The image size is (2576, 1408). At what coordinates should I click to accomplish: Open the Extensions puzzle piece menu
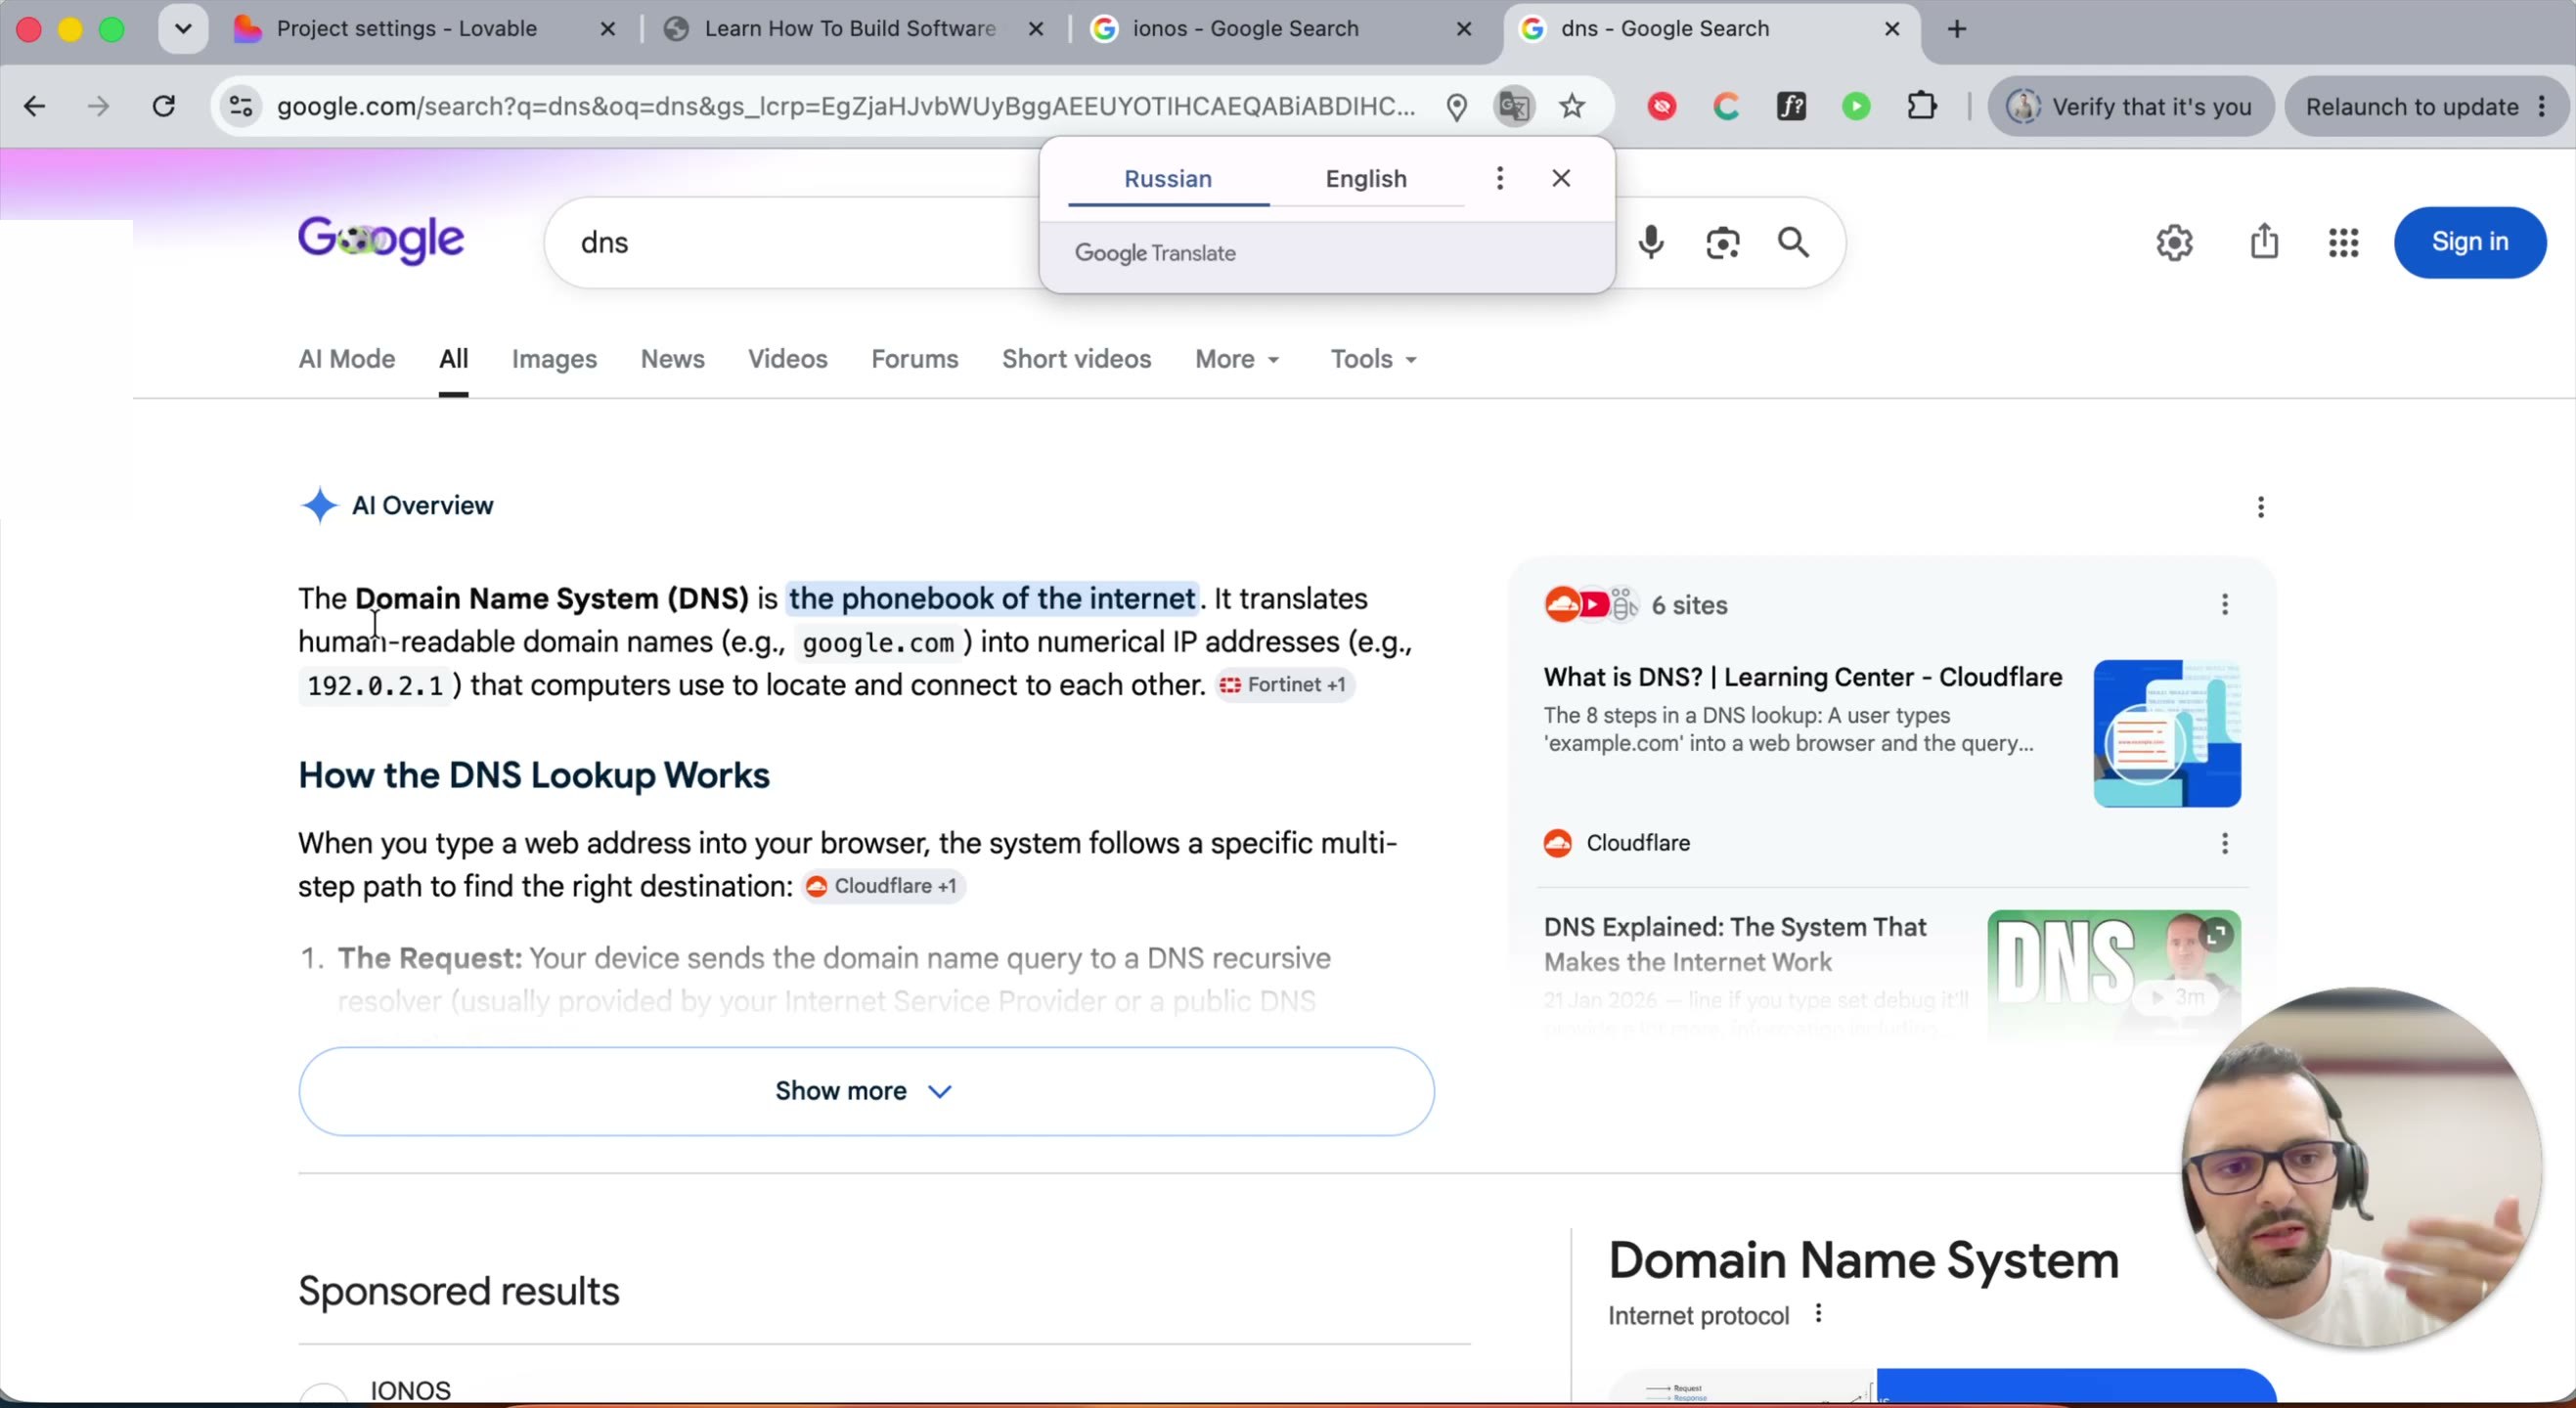1922,106
